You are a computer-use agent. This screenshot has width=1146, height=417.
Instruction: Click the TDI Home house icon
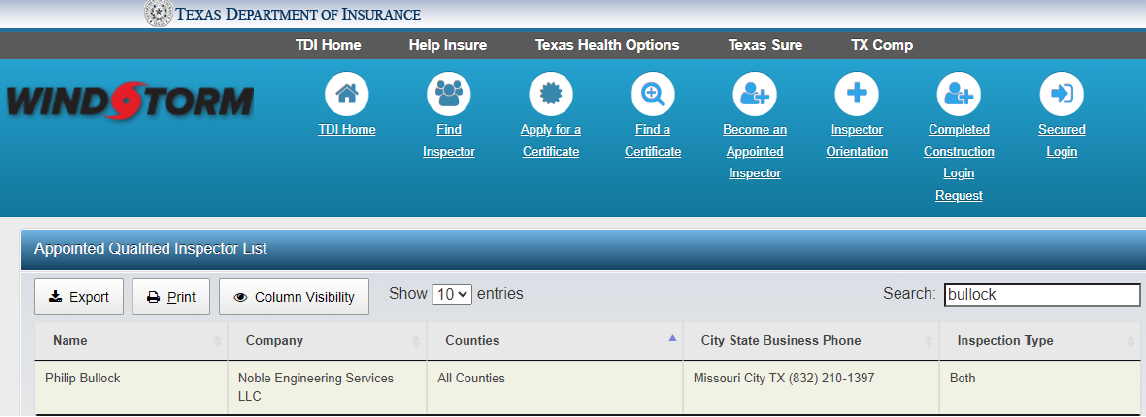[x=347, y=94]
